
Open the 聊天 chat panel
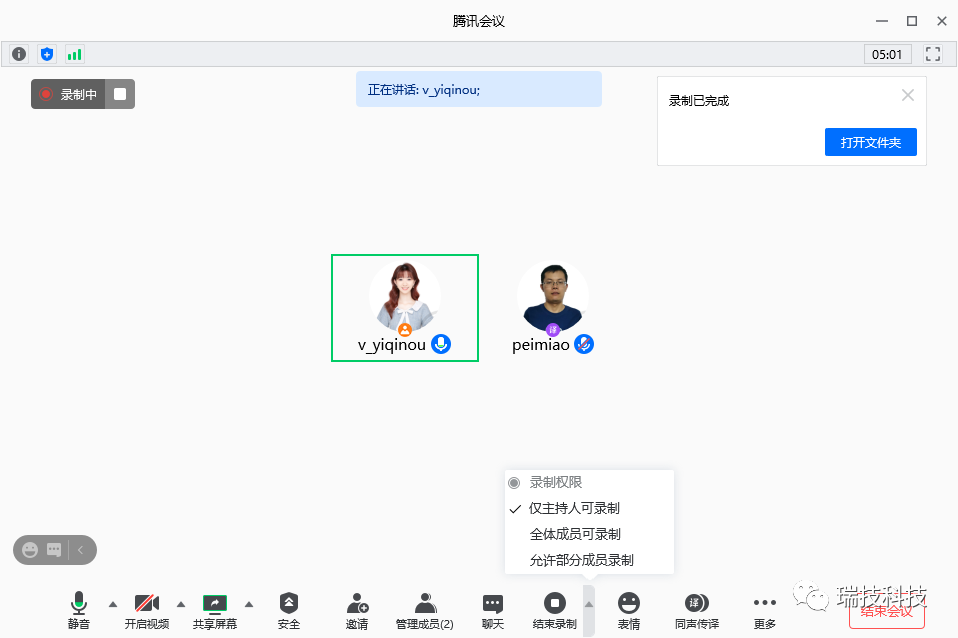click(x=493, y=610)
